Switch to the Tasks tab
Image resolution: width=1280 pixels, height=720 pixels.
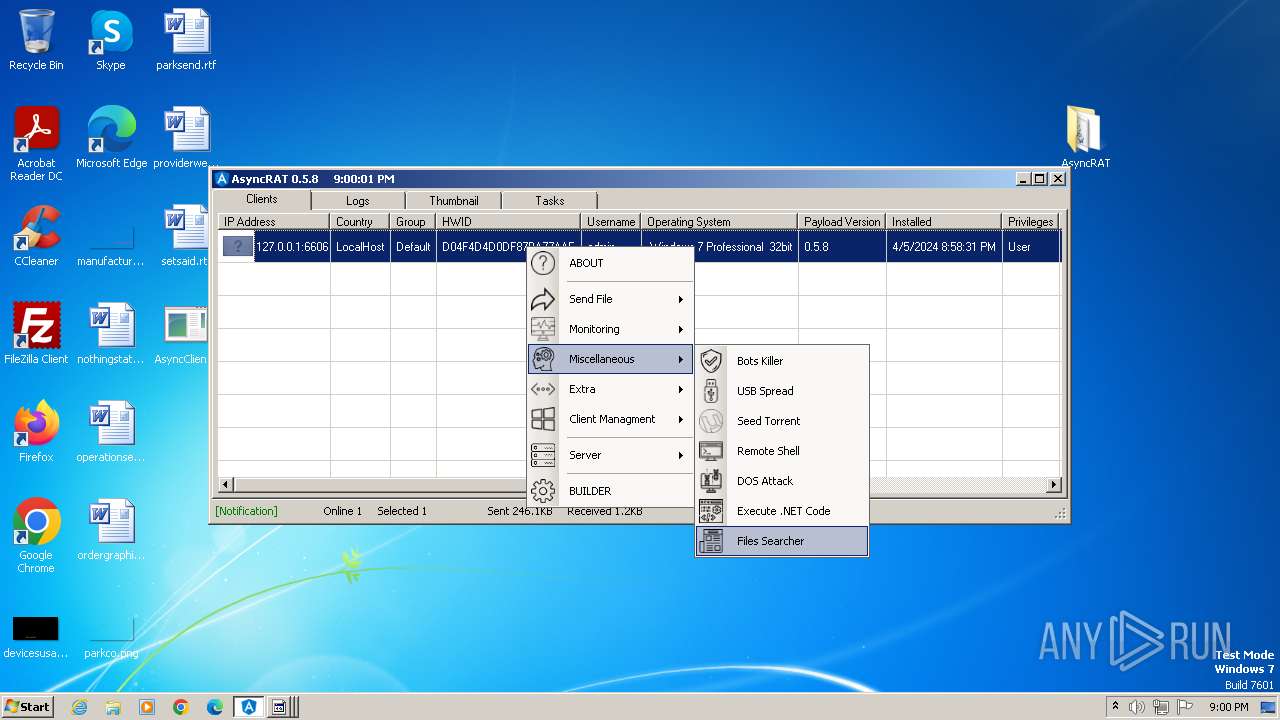tap(549, 201)
